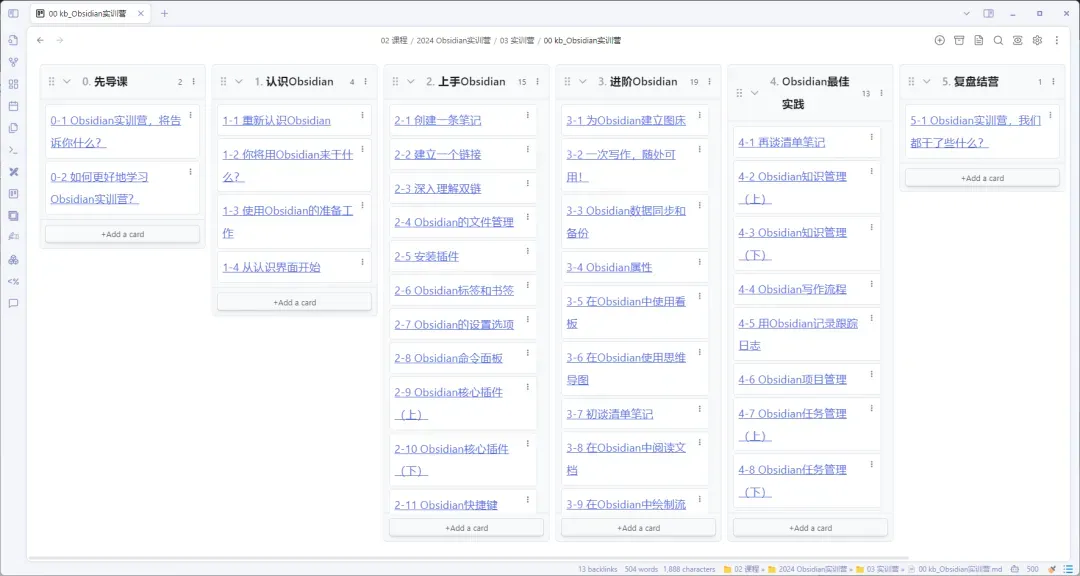Open options for card 1-1 重新认识Obsidian

[362, 115]
